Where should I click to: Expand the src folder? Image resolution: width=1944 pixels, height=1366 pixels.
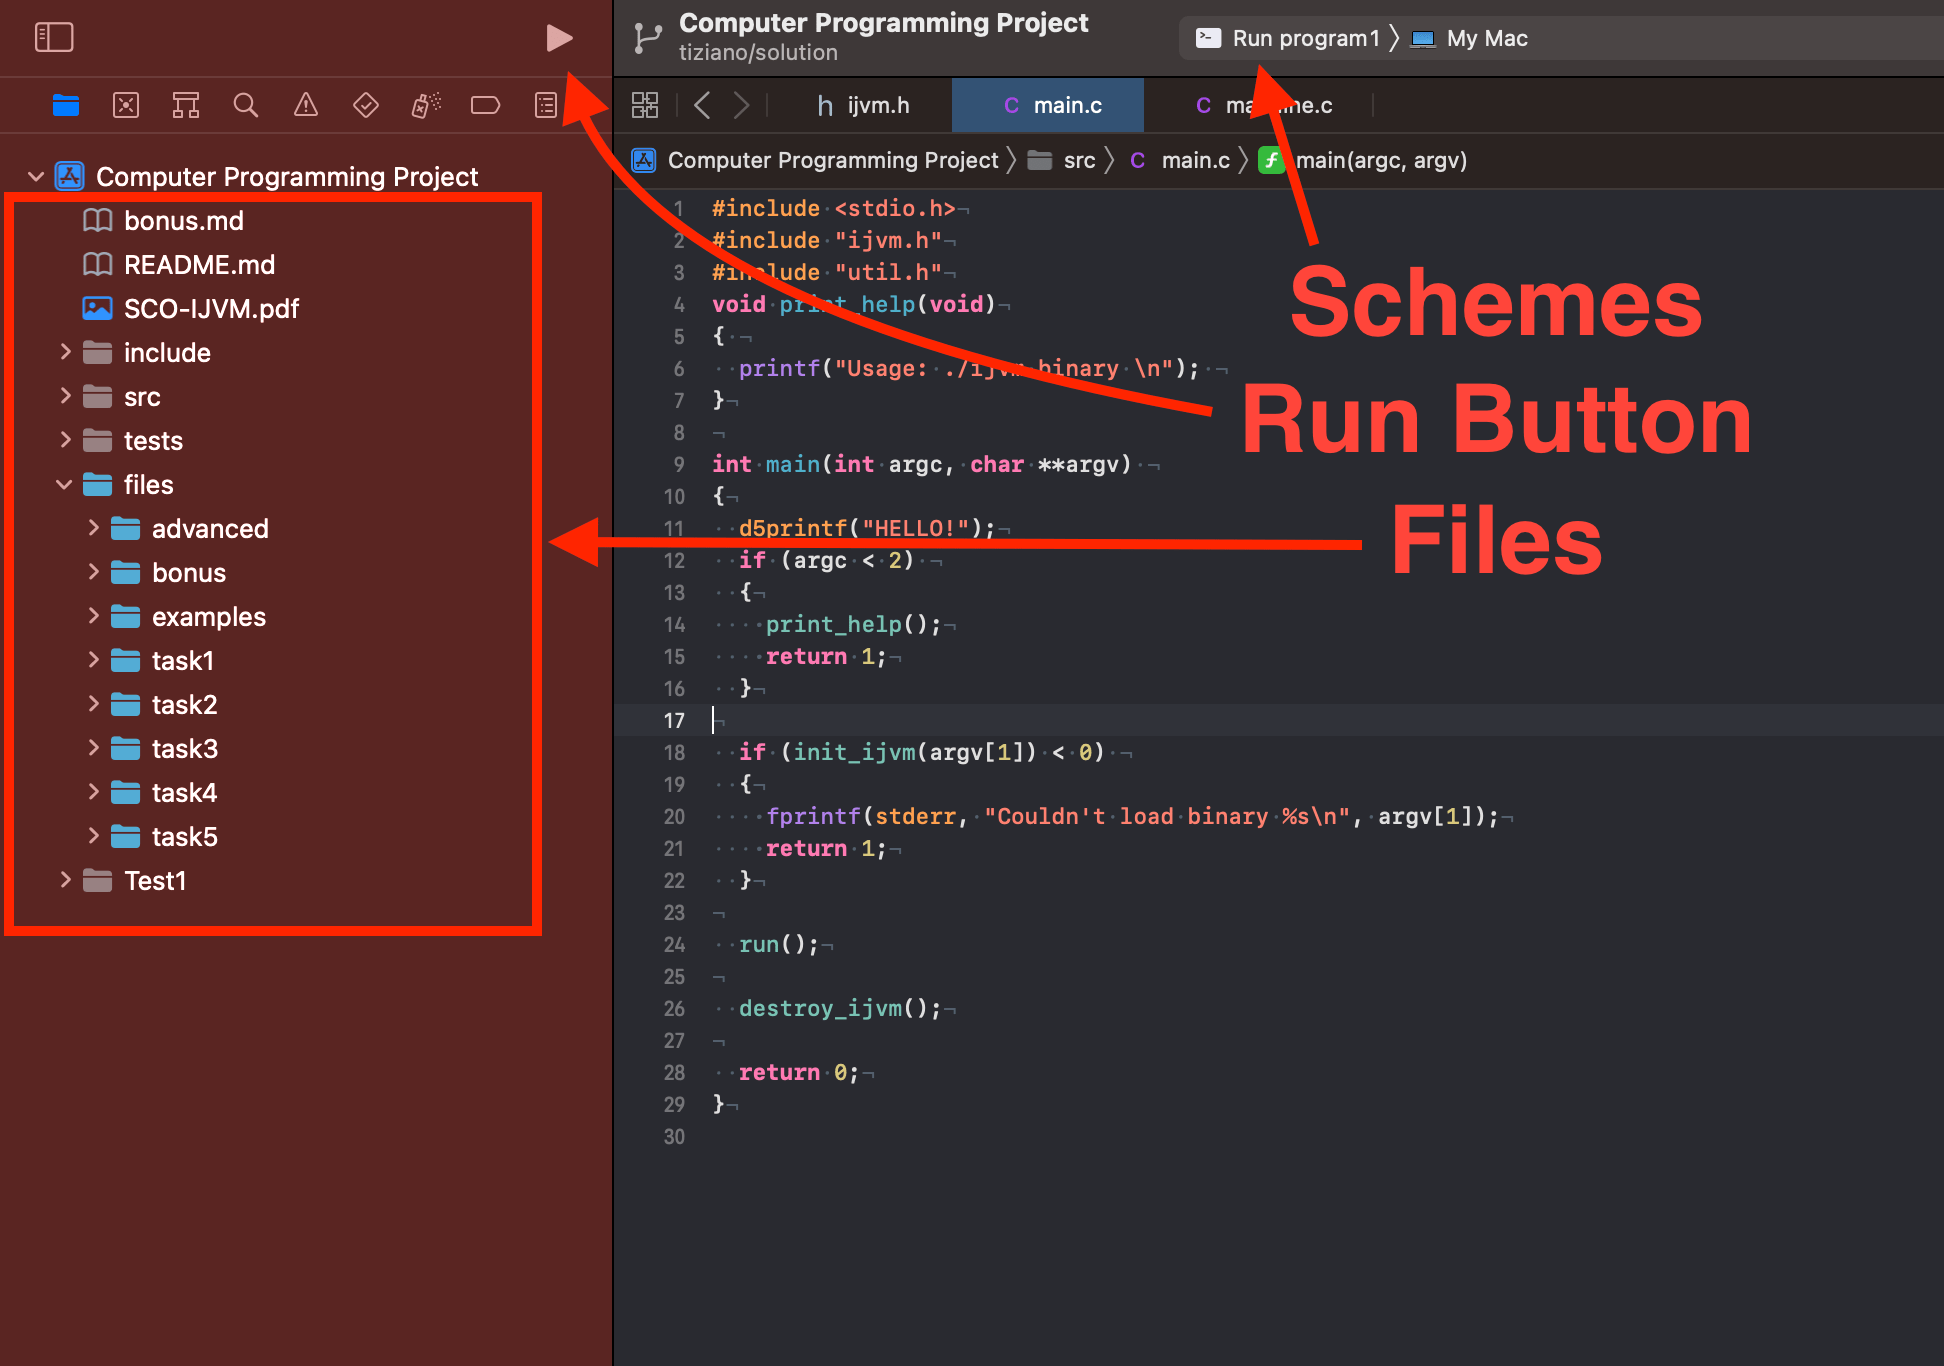(x=66, y=396)
